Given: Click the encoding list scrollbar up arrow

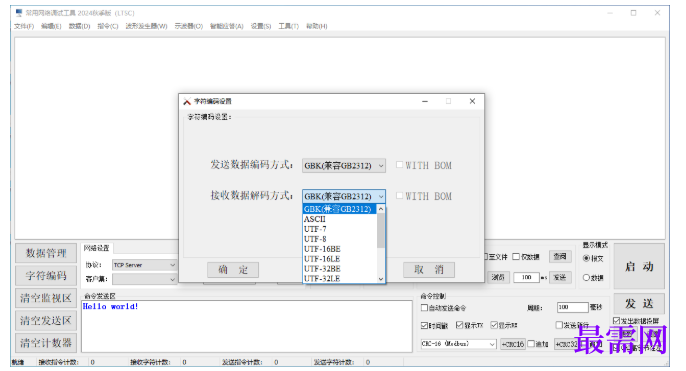Looking at the screenshot, I should pyautogui.click(x=381, y=209).
